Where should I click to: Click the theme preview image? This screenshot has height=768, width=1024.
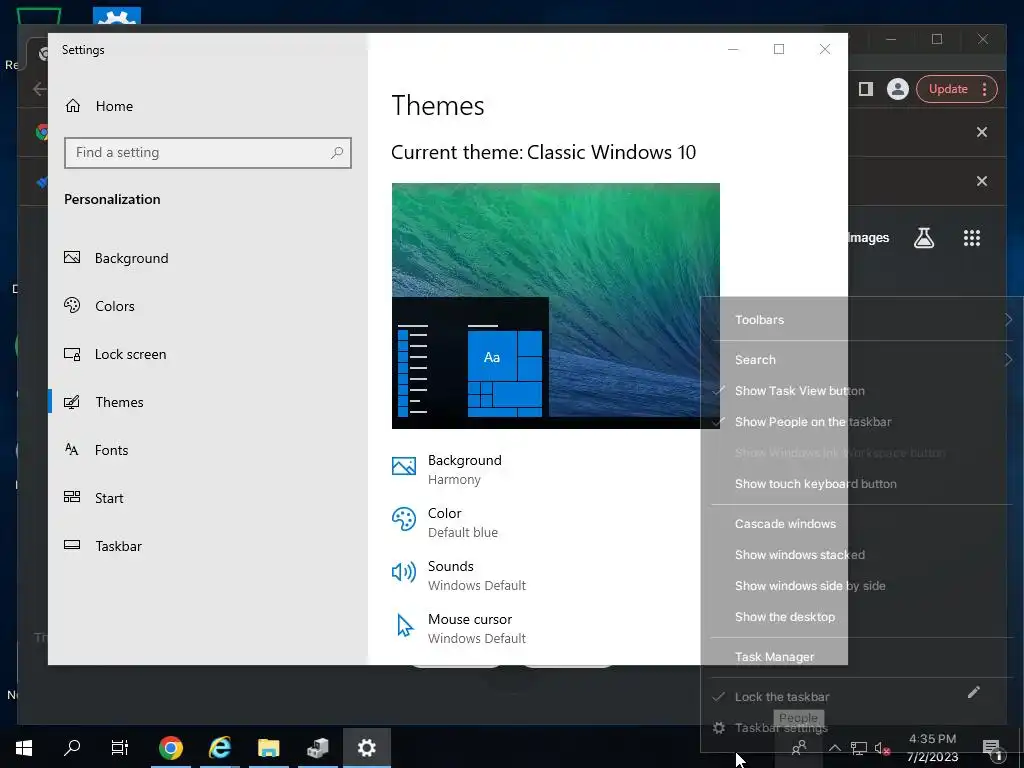pyautogui.click(x=556, y=306)
